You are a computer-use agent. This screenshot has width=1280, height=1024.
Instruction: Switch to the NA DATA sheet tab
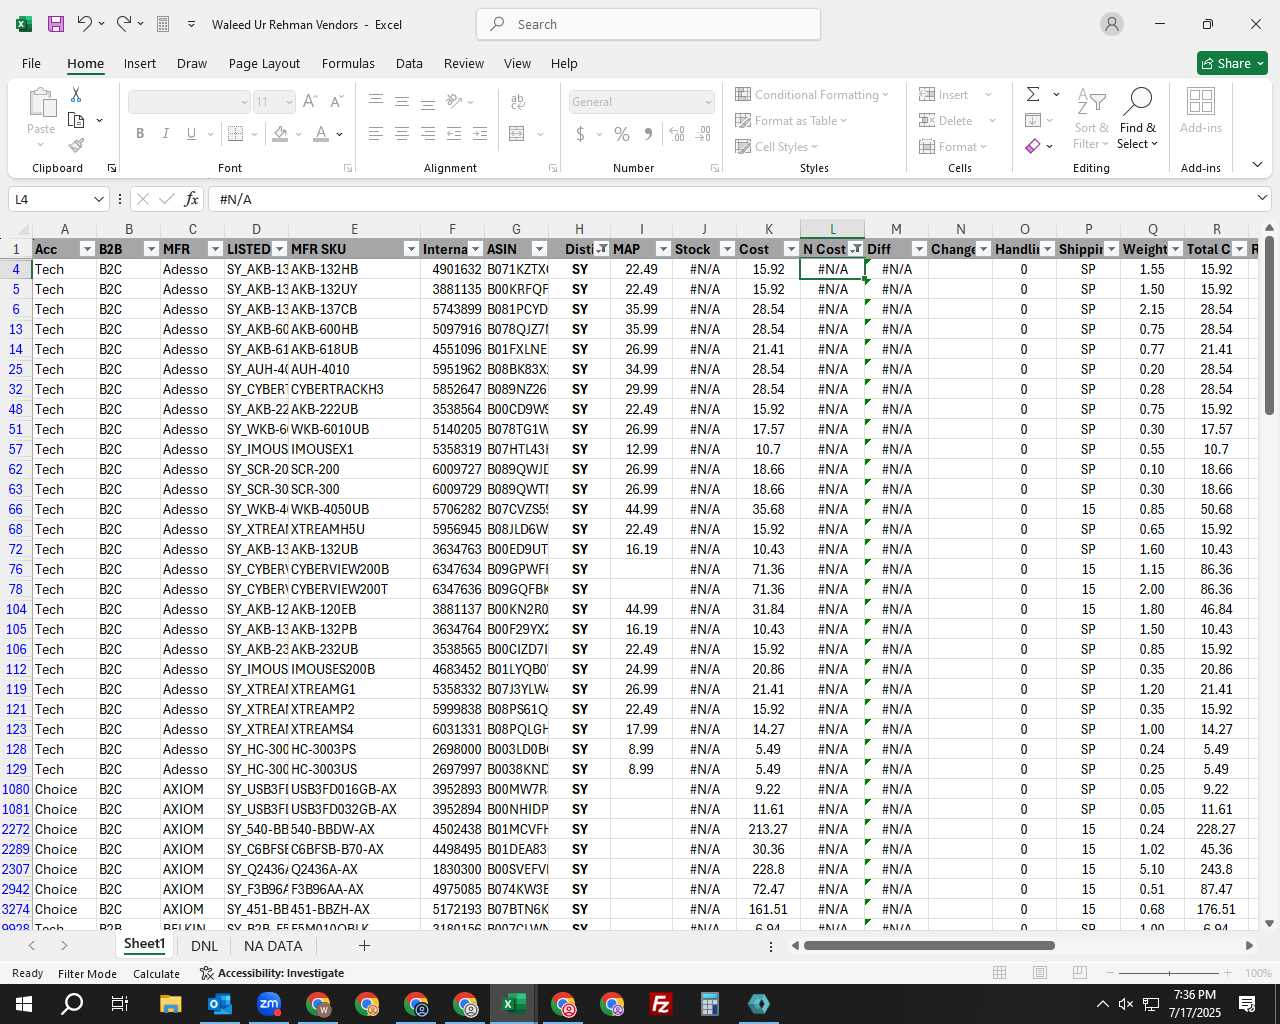click(273, 946)
